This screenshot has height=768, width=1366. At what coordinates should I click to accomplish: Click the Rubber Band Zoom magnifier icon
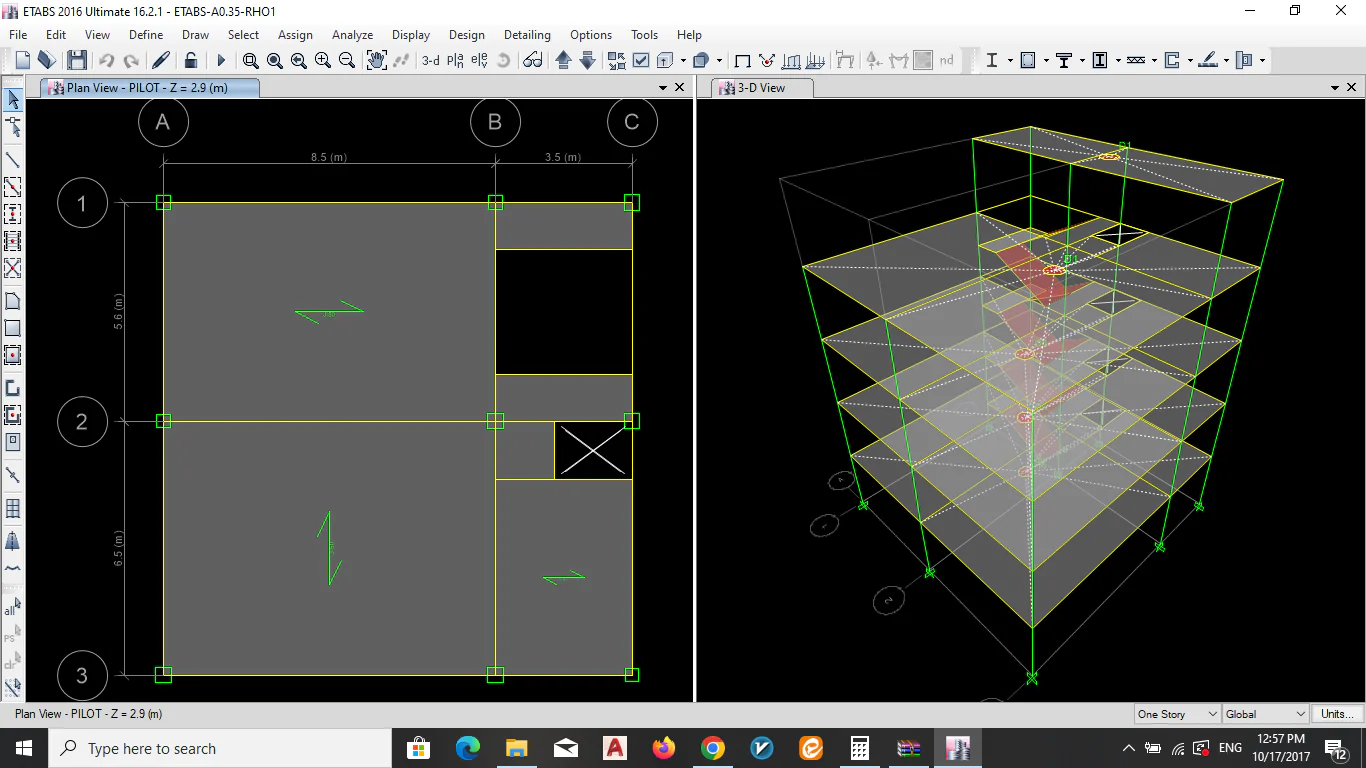pyautogui.click(x=251, y=61)
